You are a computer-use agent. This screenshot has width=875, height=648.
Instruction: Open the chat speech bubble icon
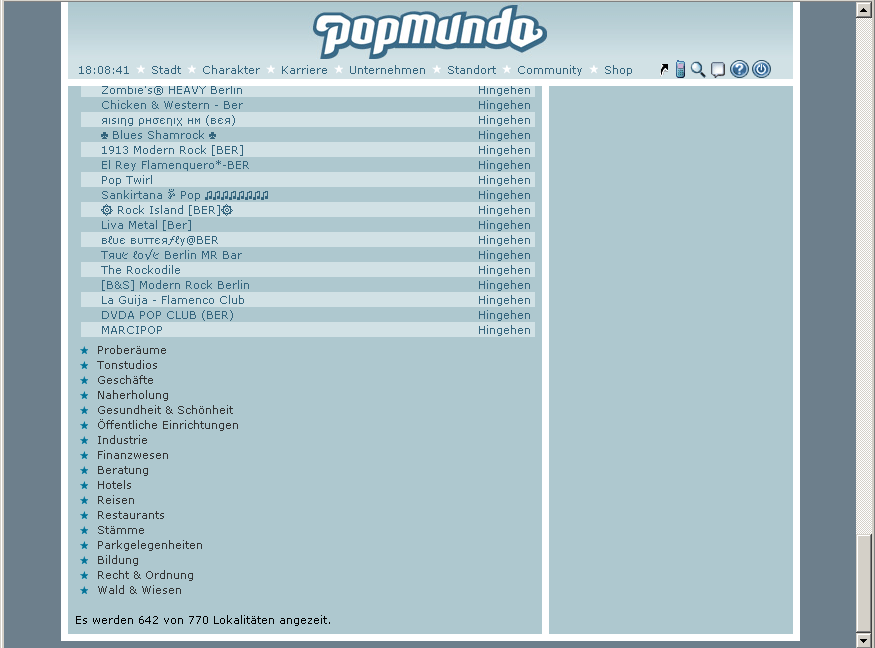tap(718, 70)
